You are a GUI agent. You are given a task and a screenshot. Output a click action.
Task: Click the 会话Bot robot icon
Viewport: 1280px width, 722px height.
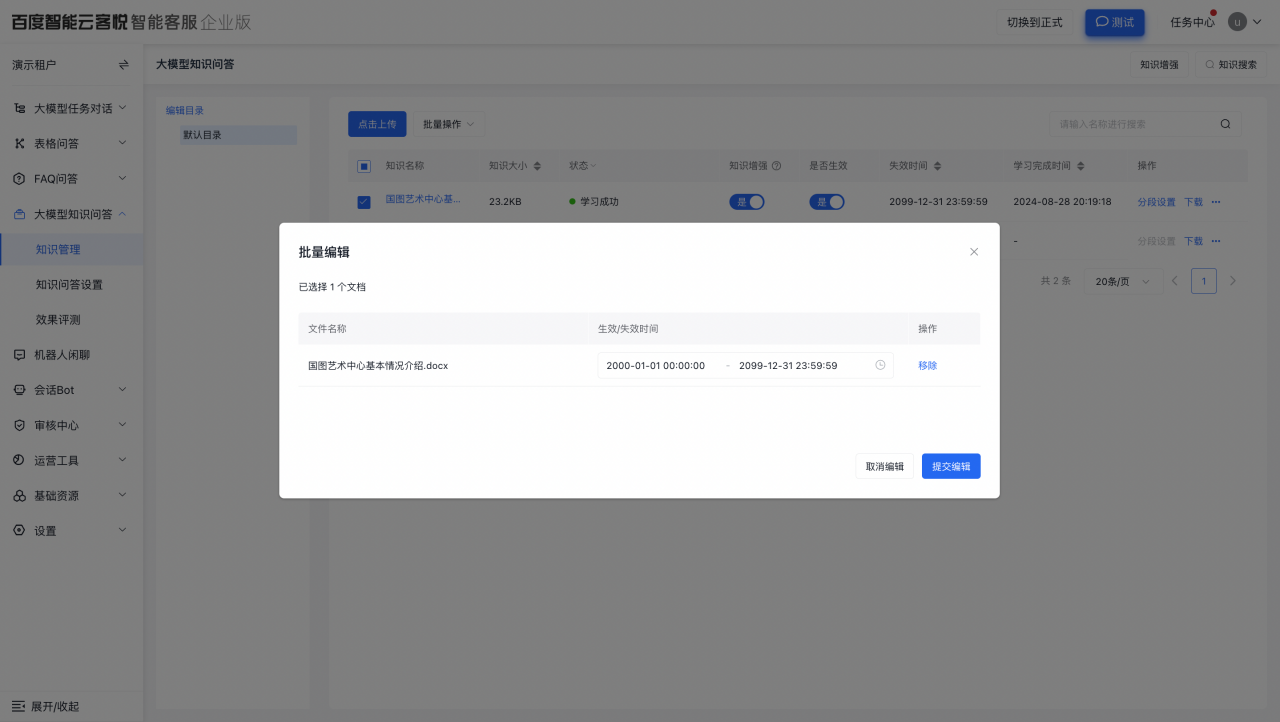(19, 390)
